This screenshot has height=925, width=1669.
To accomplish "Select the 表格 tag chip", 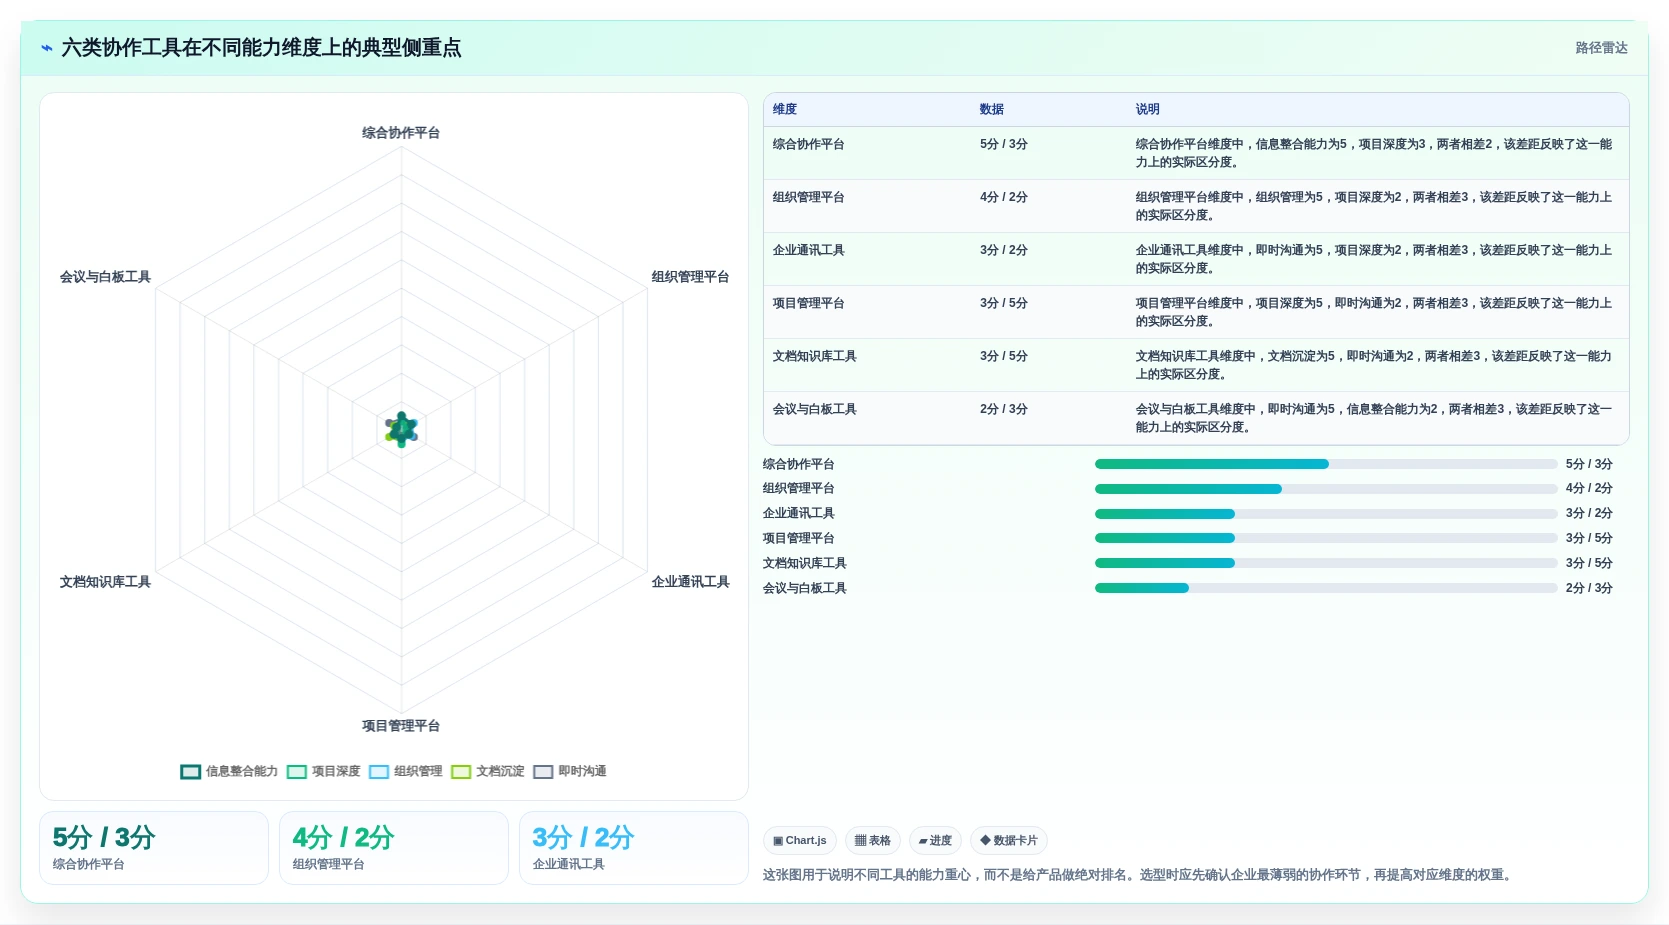I will (873, 840).
